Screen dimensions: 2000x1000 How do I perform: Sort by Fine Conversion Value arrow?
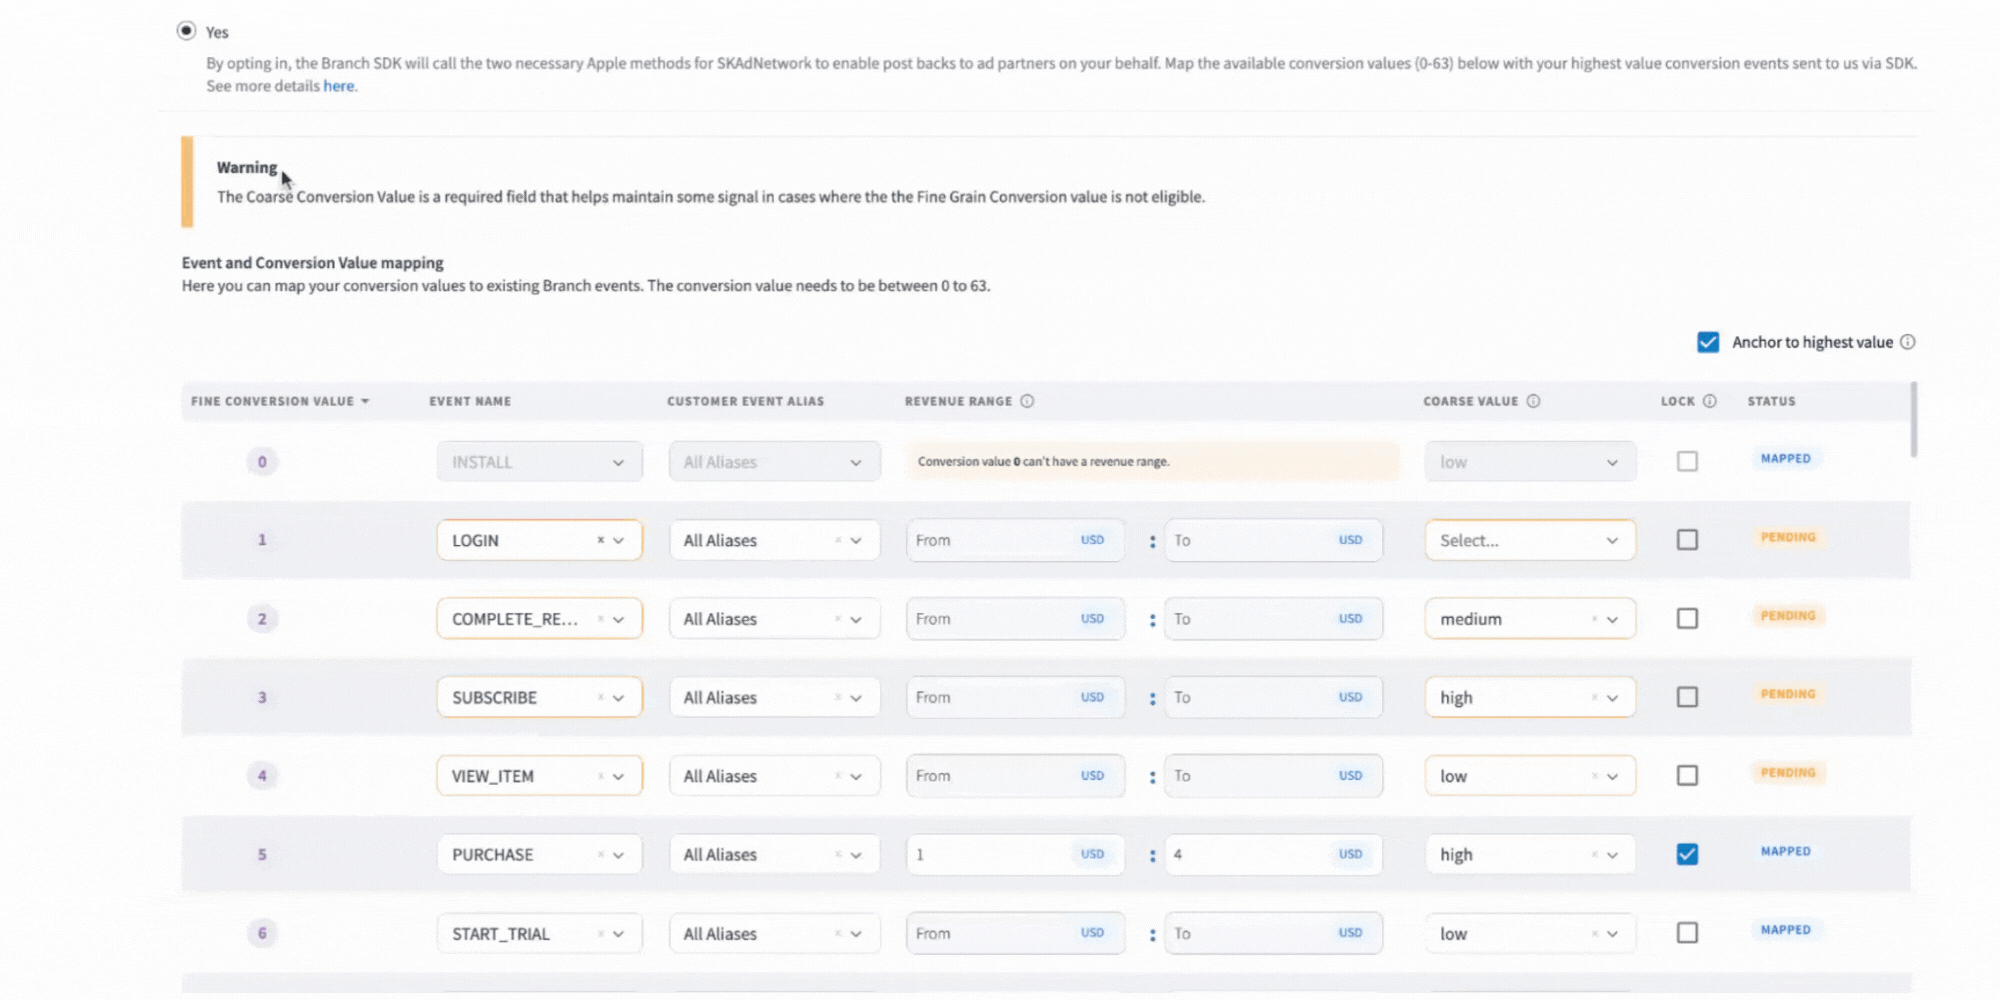(x=365, y=401)
